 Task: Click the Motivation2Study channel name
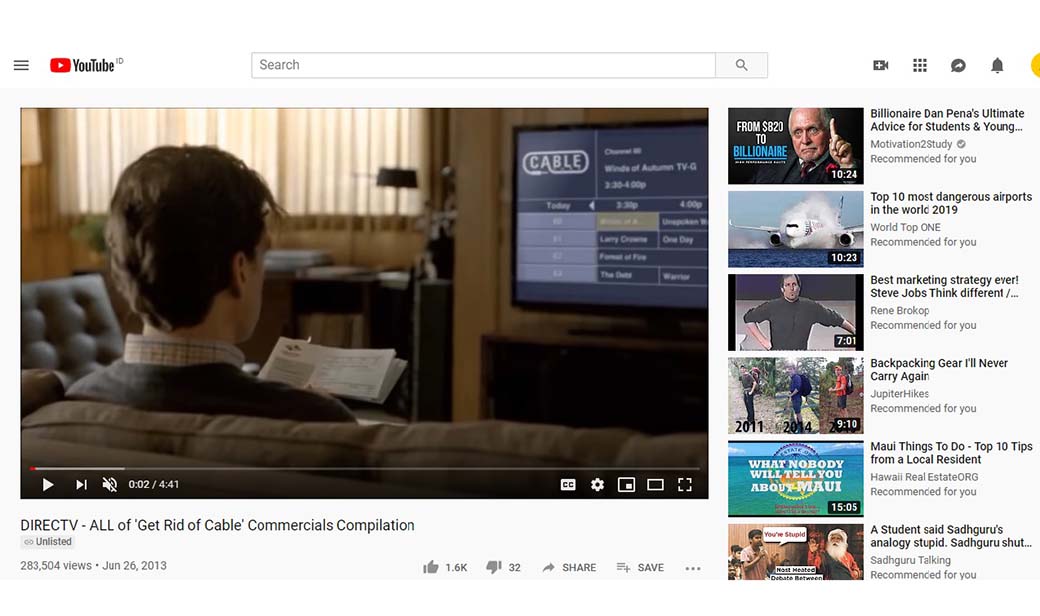[x=911, y=144]
